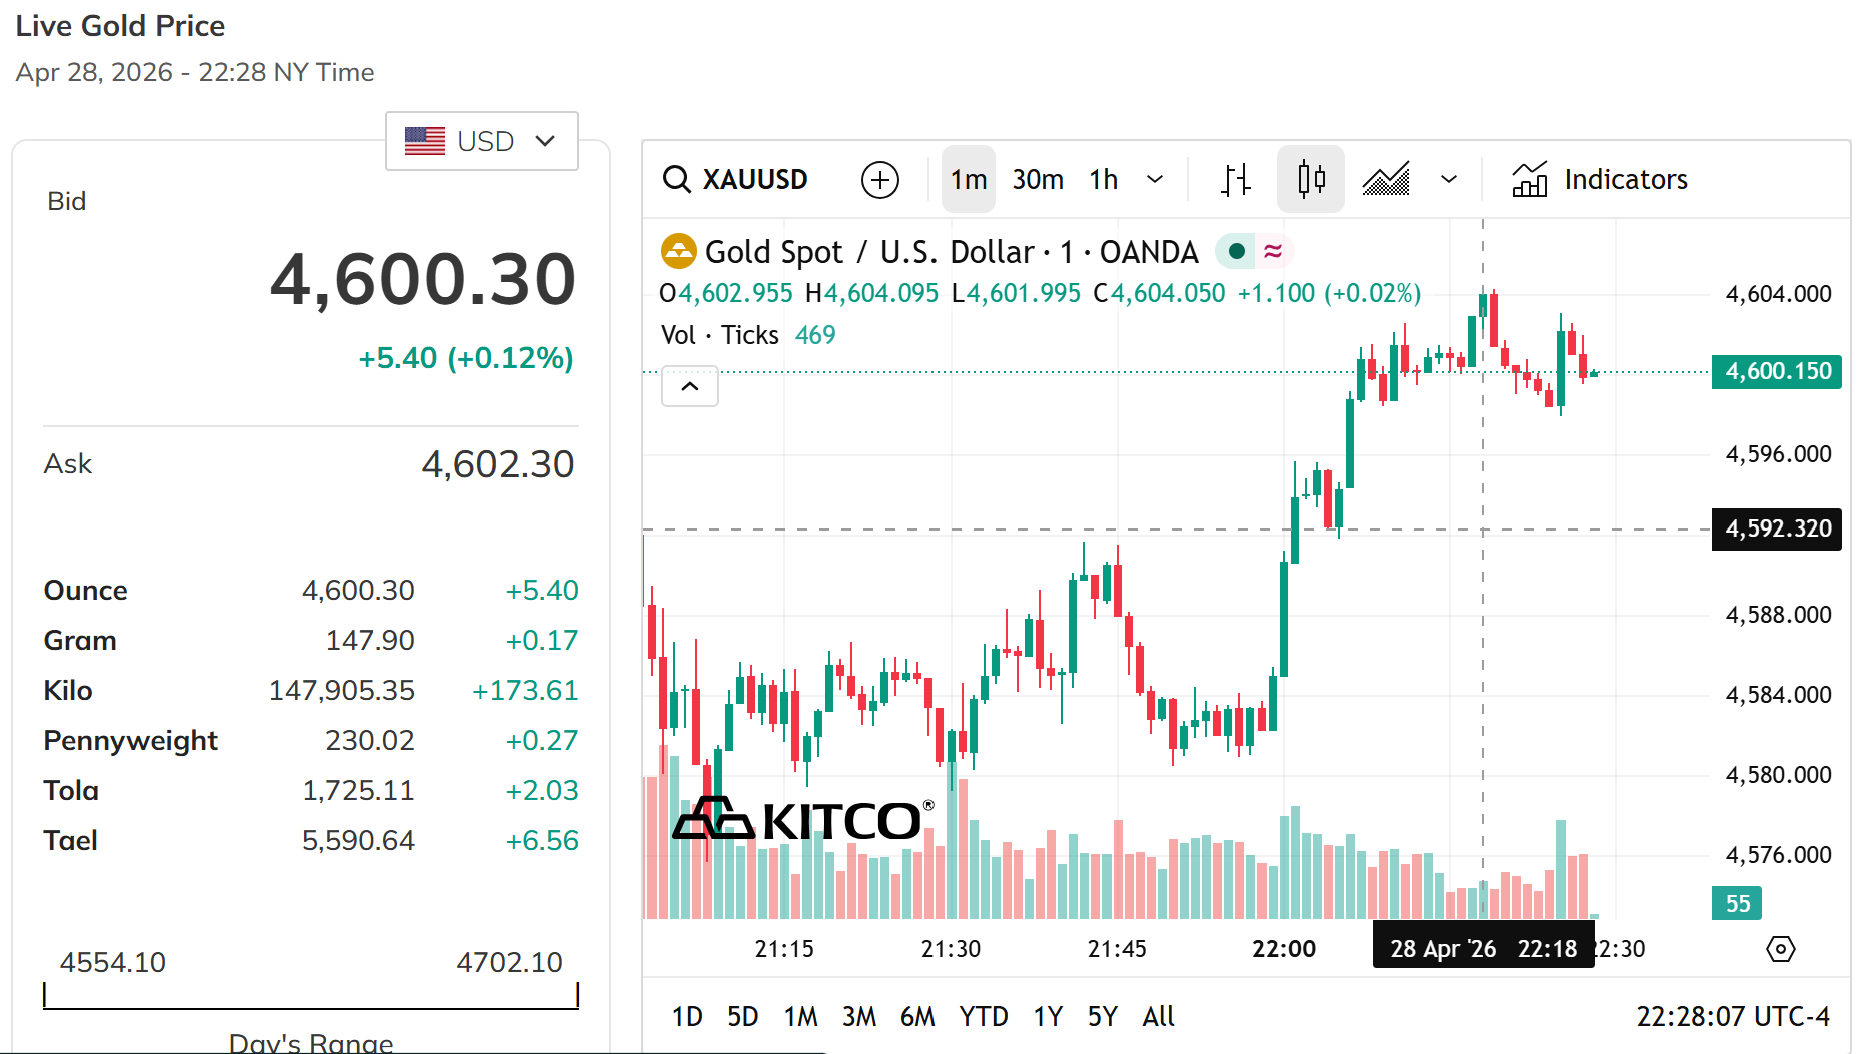Image resolution: width=1860 pixels, height=1054 pixels.
Task: Expand more chart styles dropdown
Action: coord(1448,180)
